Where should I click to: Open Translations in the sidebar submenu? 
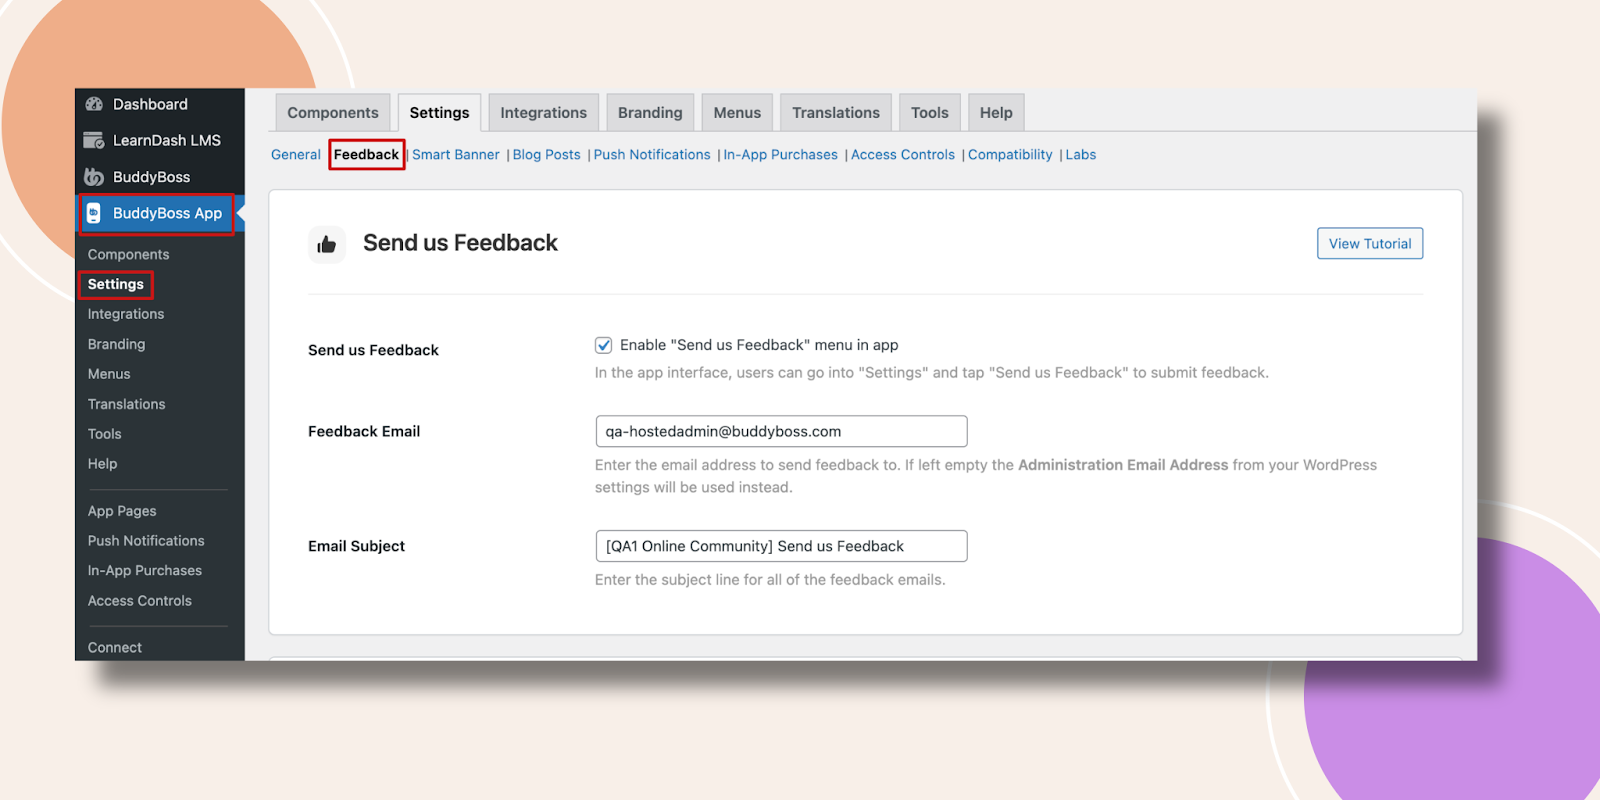coord(127,405)
